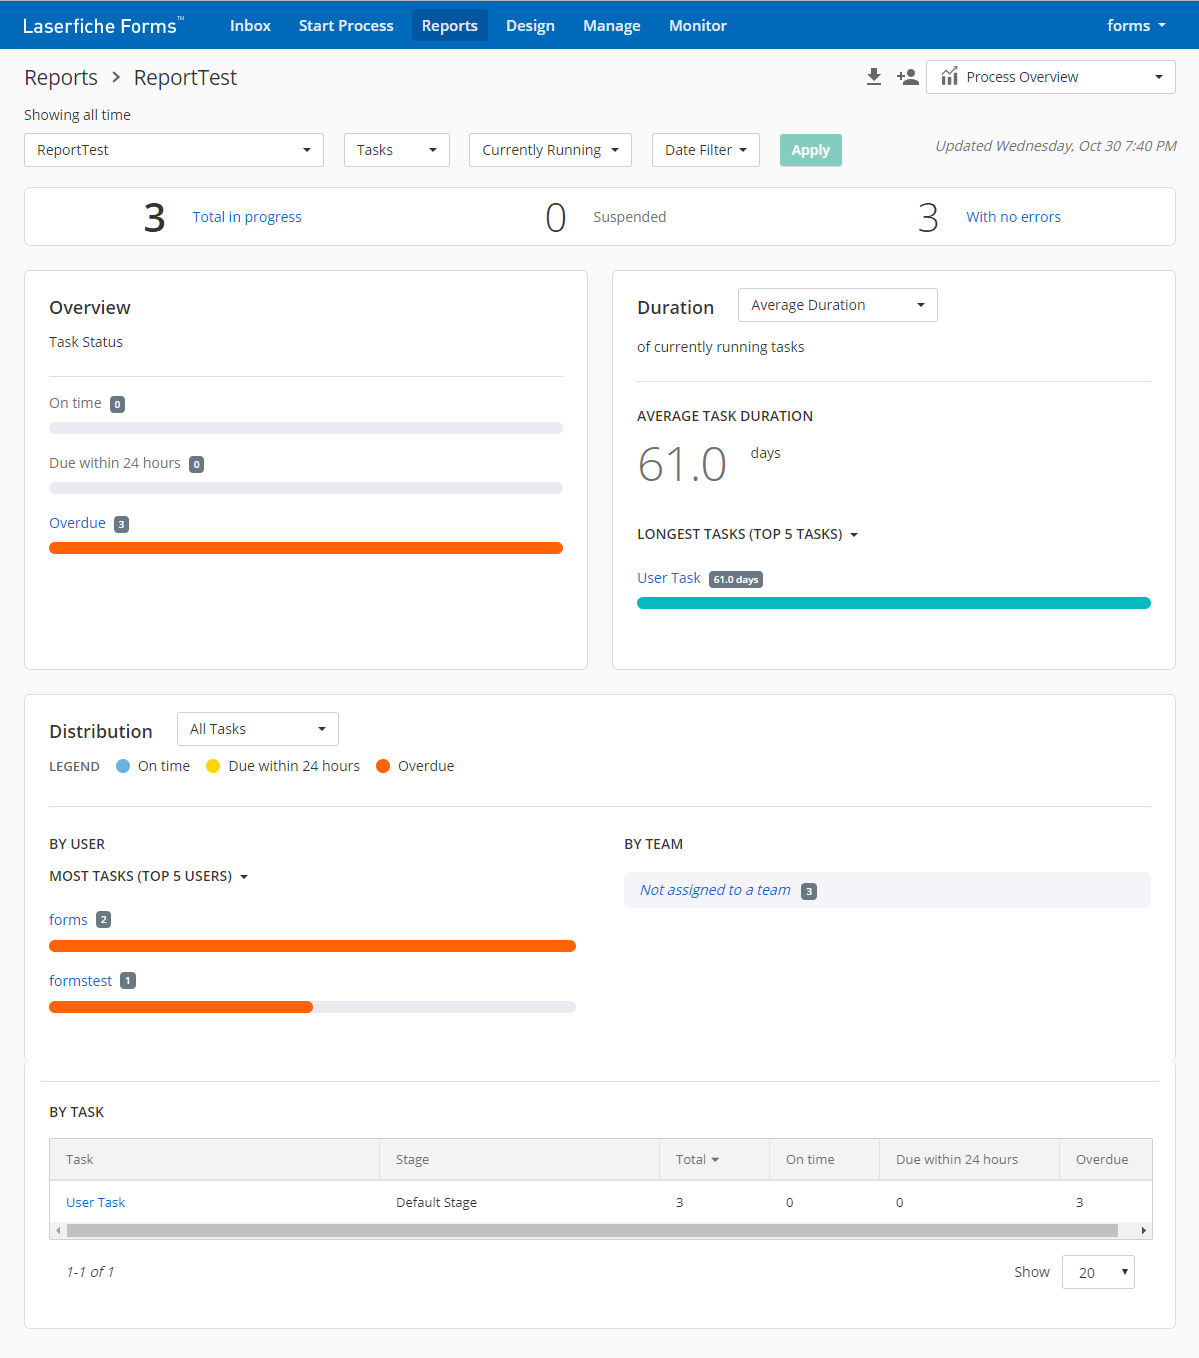Click the formstest user link
This screenshot has height=1358, width=1199.
pyautogui.click(x=80, y=981)
